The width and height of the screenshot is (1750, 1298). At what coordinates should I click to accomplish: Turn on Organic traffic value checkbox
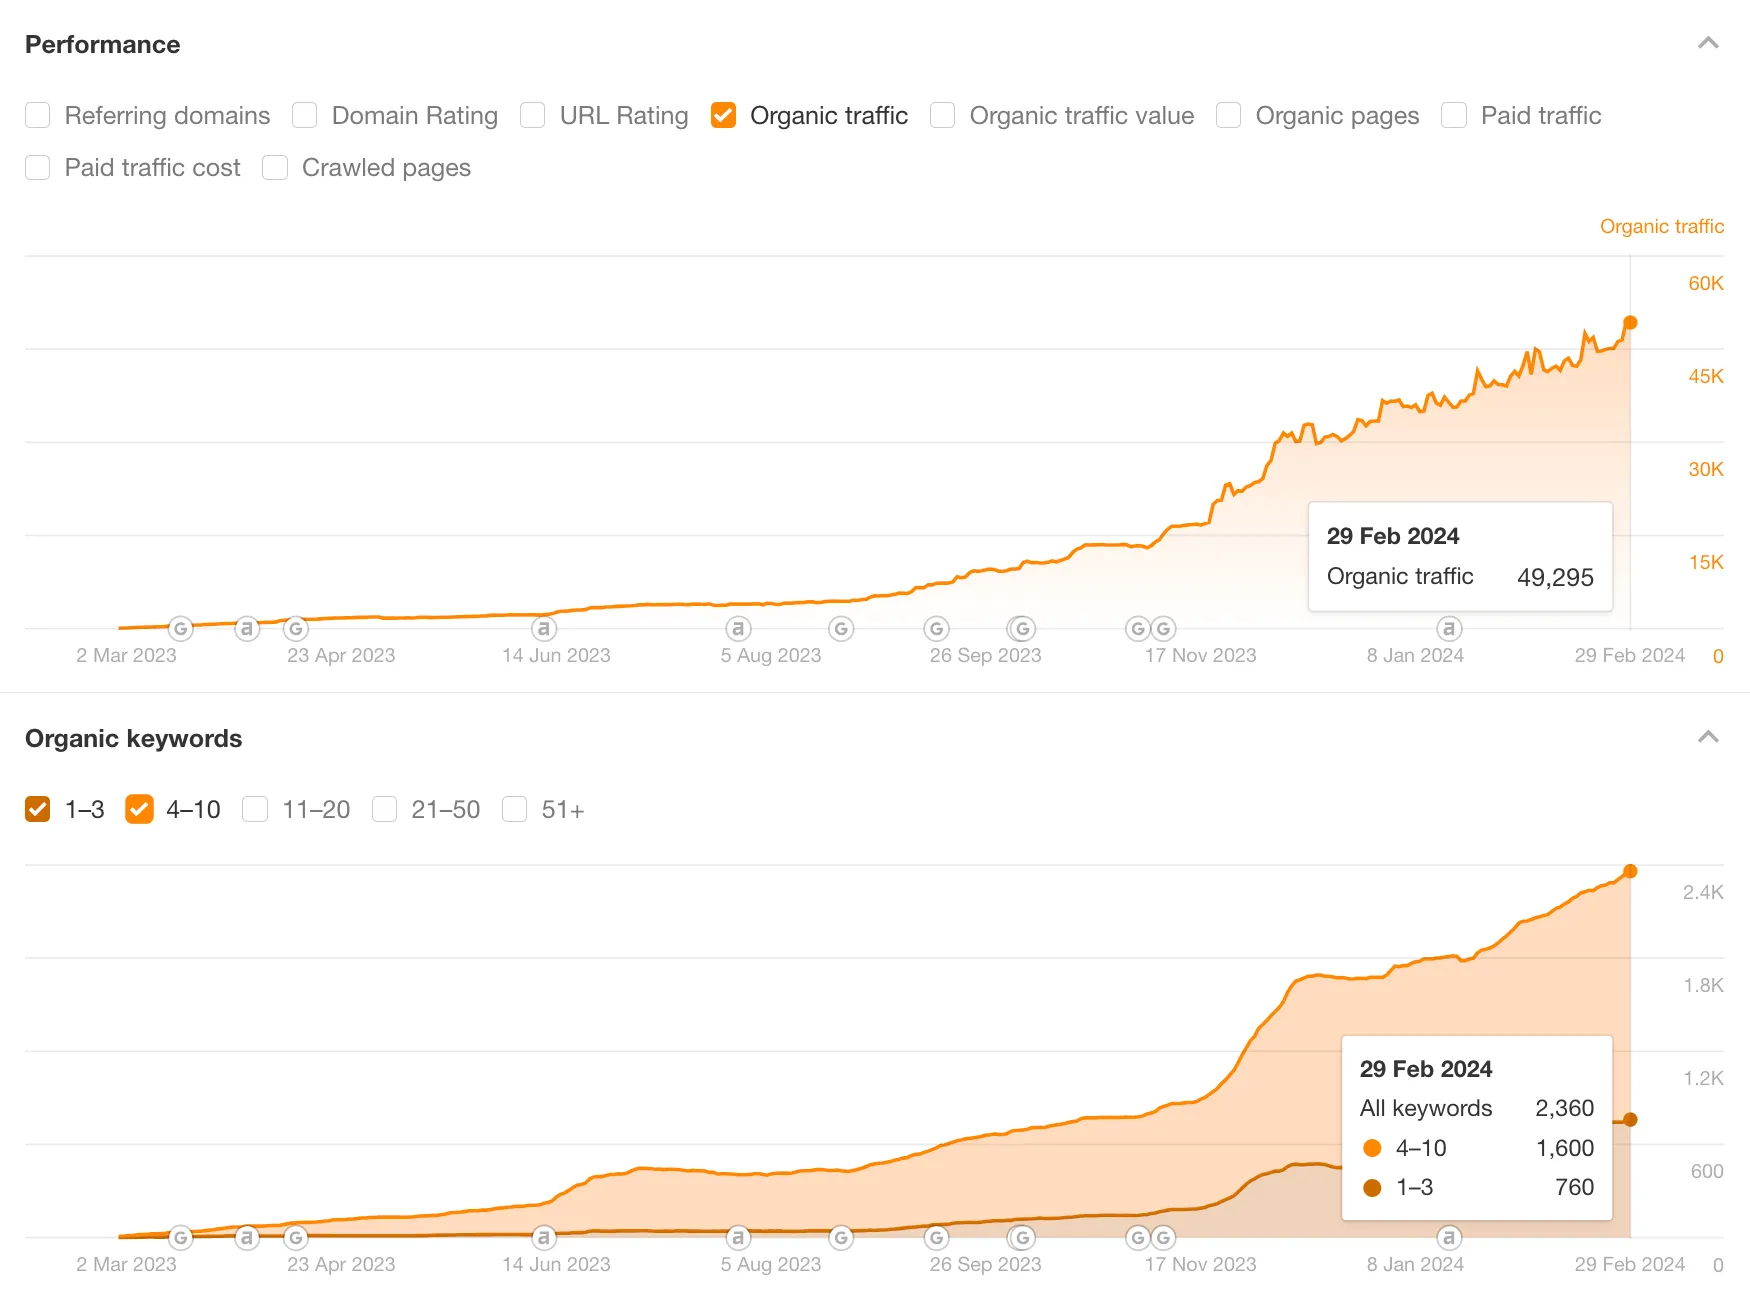click(943, 116)
